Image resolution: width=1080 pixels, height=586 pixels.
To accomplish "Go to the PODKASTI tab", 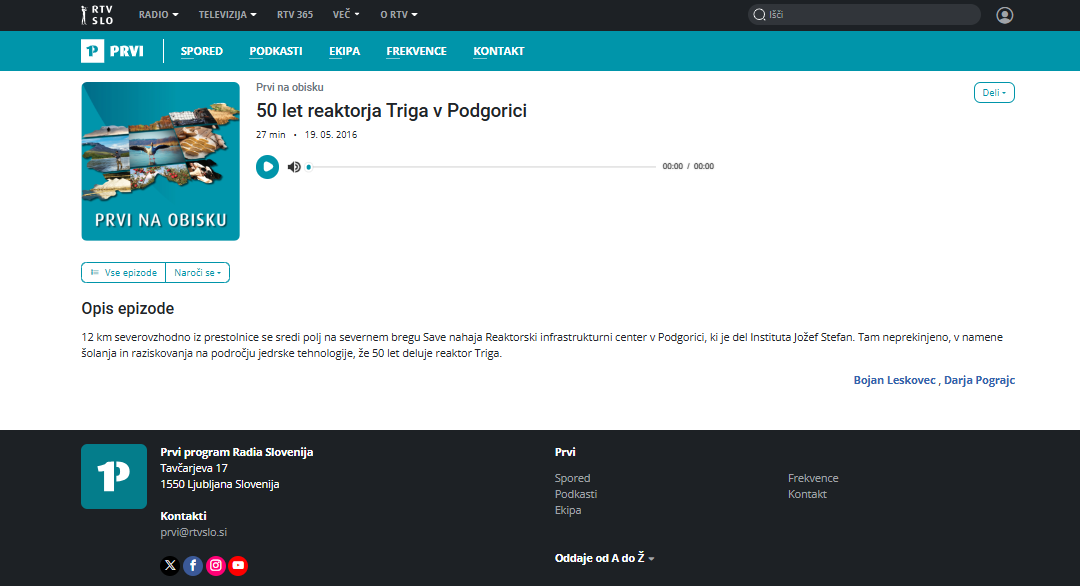I will pos(276,51).
